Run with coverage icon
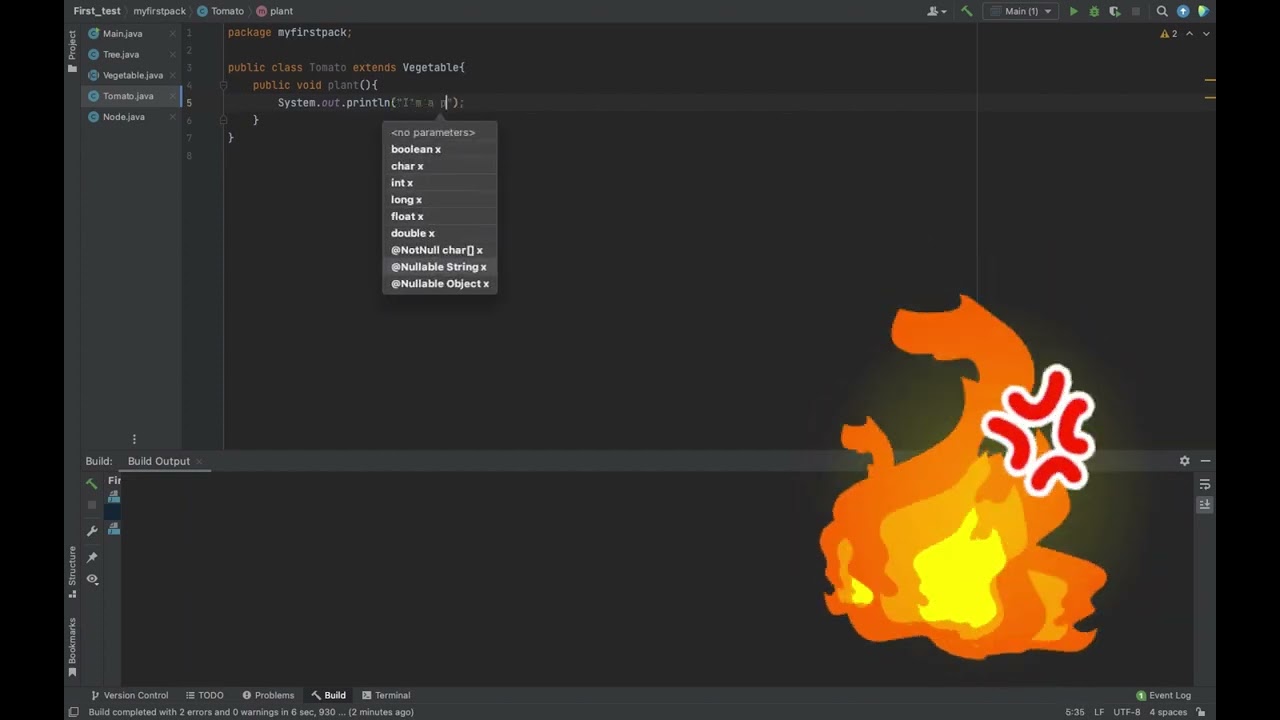Screen dimensions: 1280x720 point(1114,11)
